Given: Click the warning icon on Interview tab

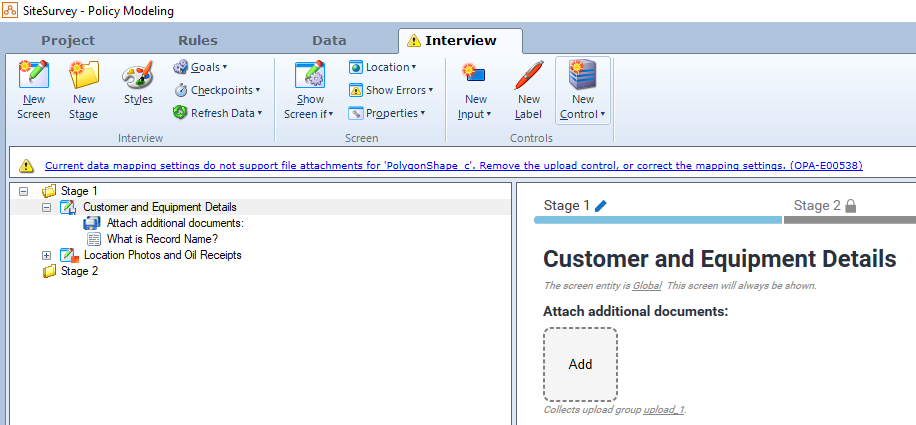Looking at the screenshot, I should 414,41.
